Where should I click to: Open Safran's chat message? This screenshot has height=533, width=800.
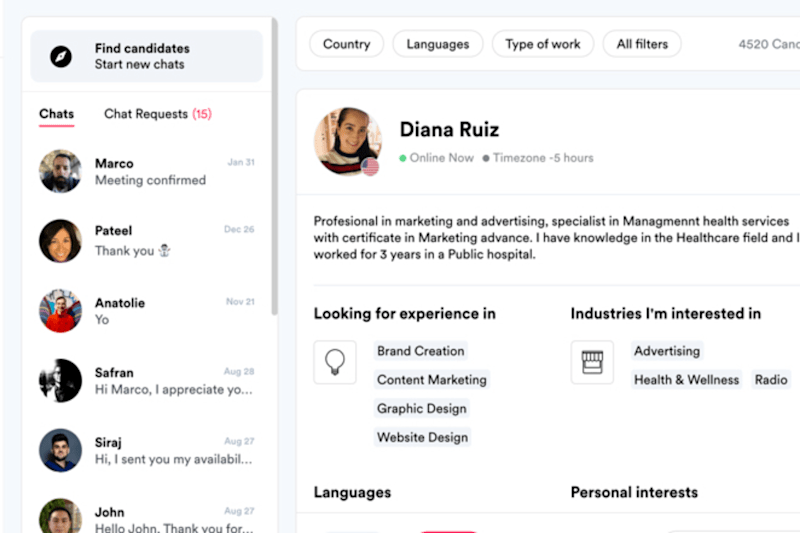click(147, 380)
